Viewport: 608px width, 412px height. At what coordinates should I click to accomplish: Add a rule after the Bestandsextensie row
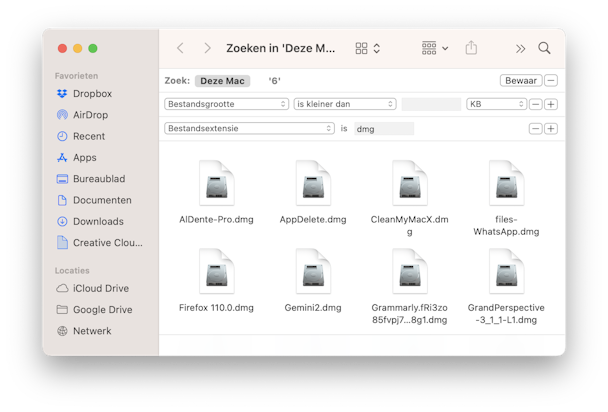[551, 129]
